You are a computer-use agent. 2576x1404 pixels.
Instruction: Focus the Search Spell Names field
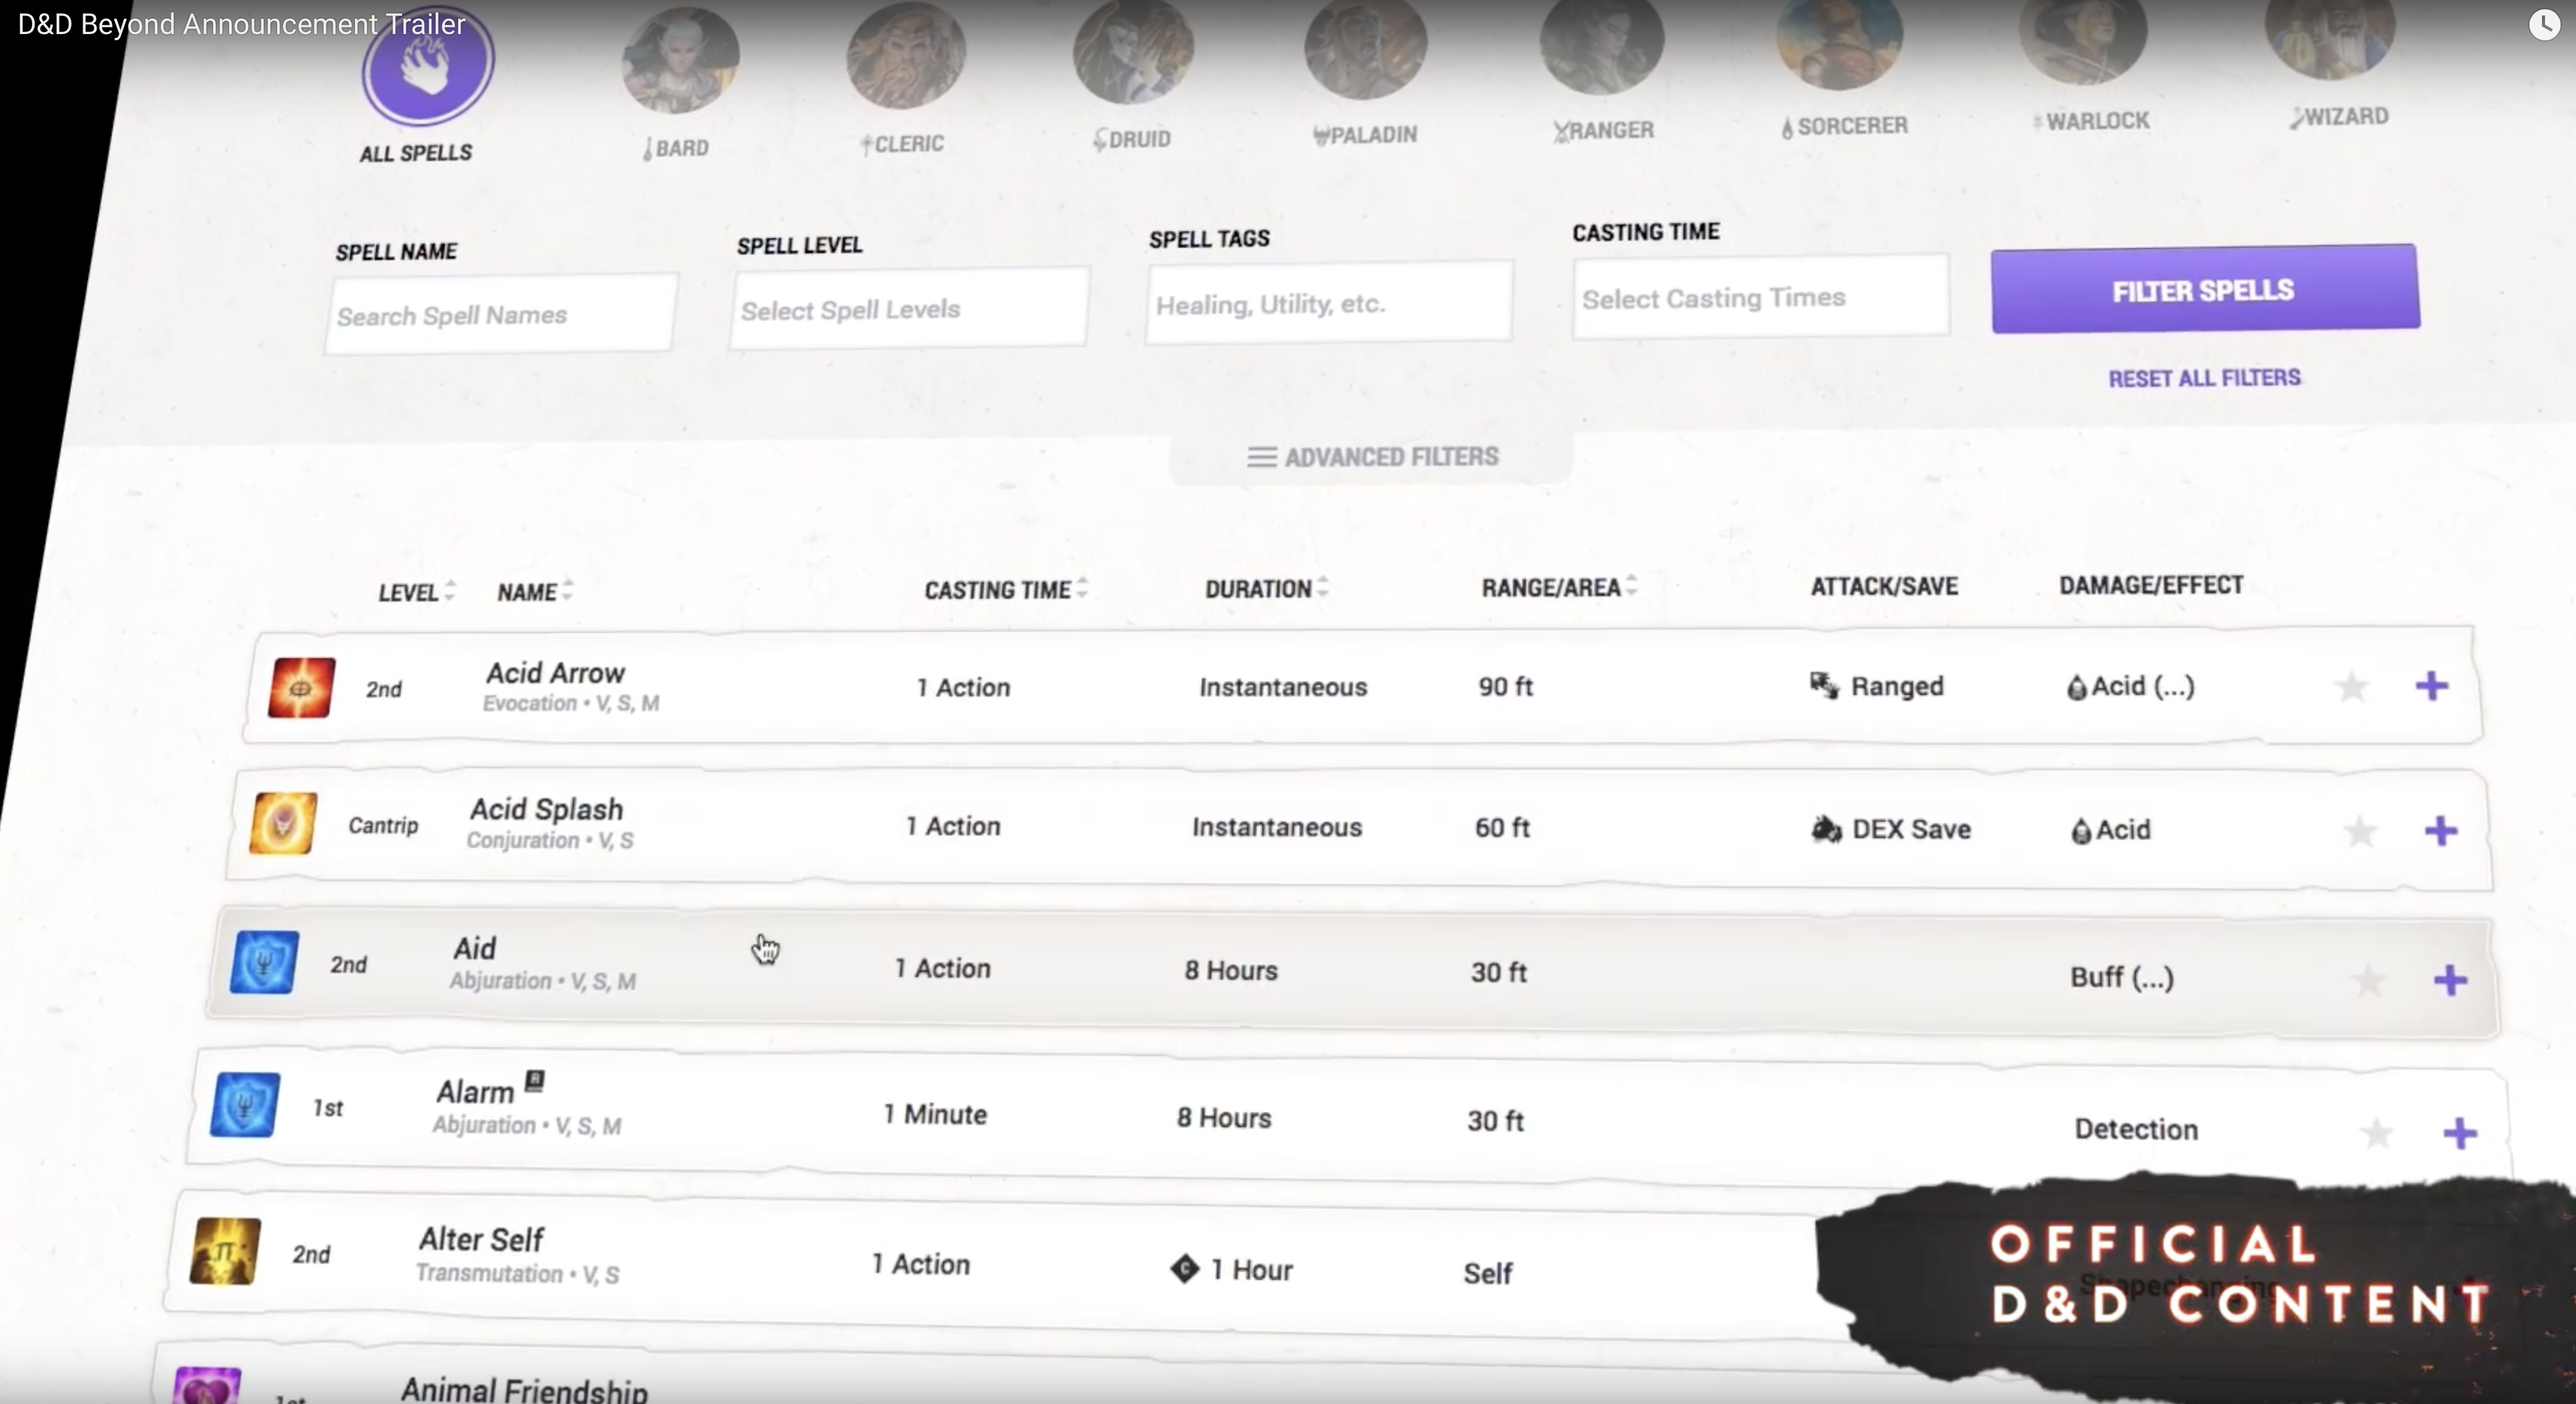501,314
